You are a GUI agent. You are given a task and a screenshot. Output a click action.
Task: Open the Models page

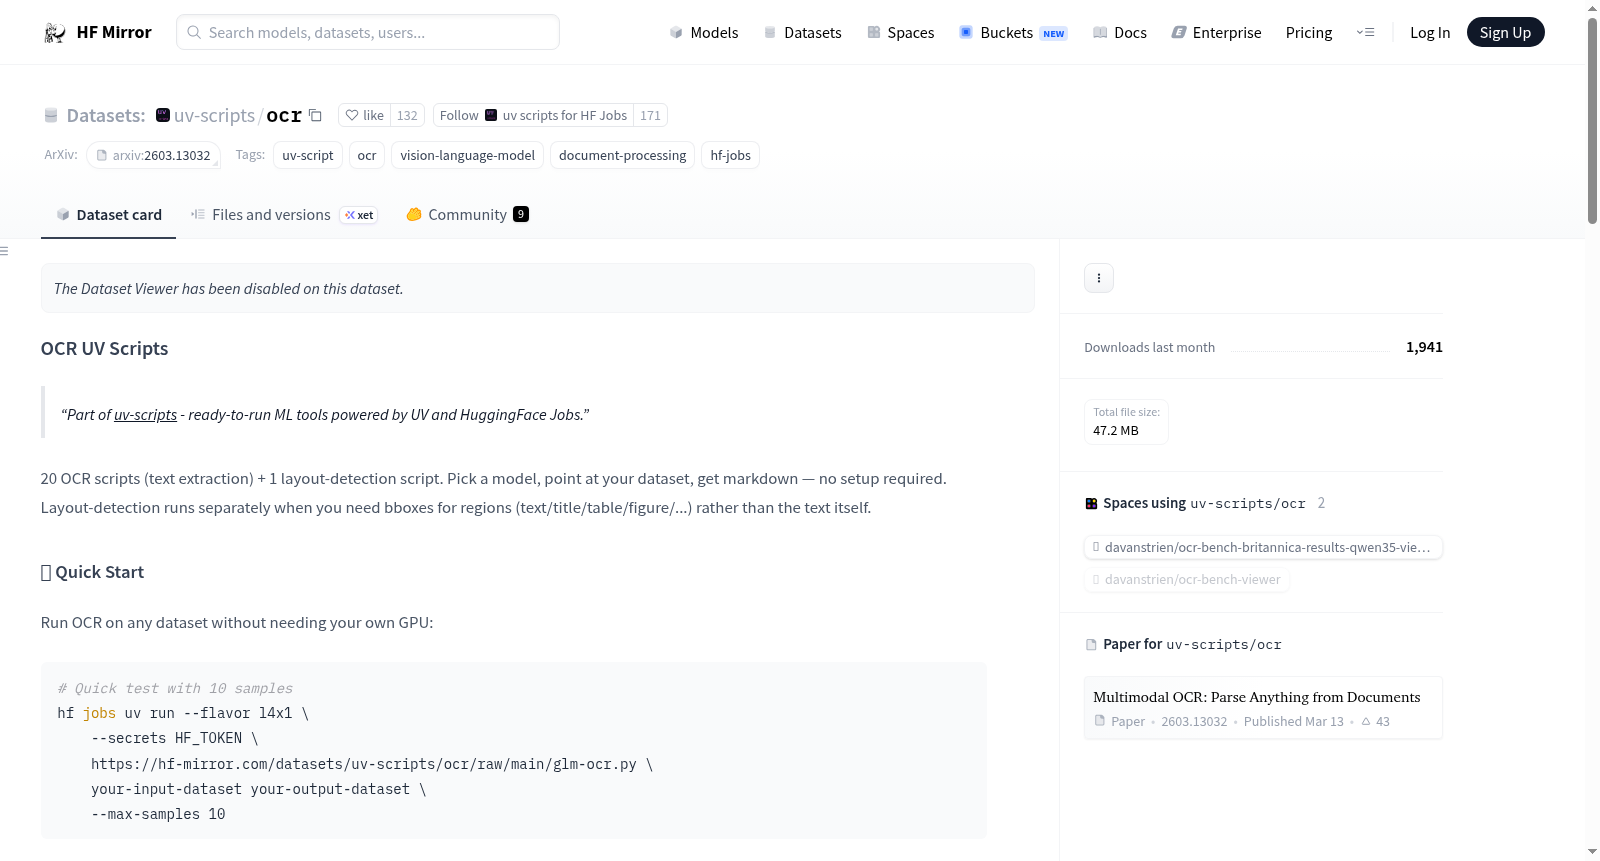tap(704, 32)
